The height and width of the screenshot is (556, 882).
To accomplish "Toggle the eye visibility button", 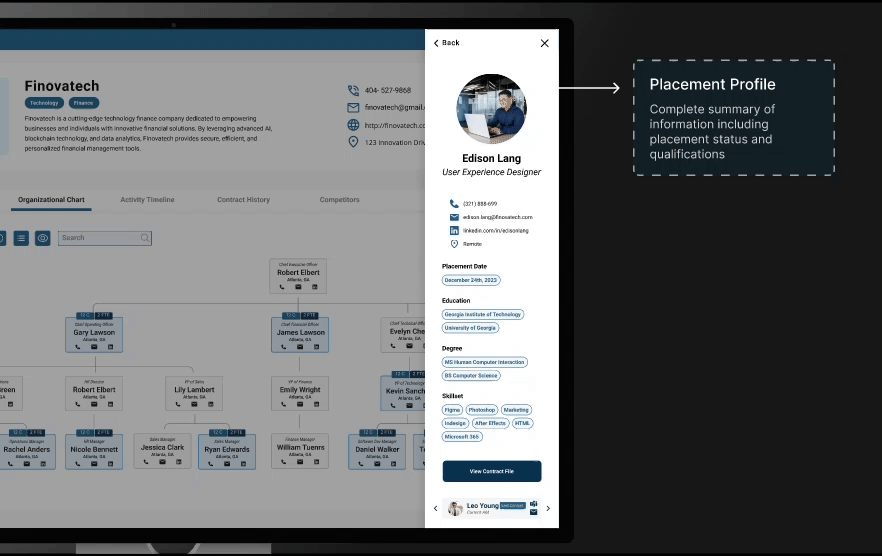I will (43, 239).
